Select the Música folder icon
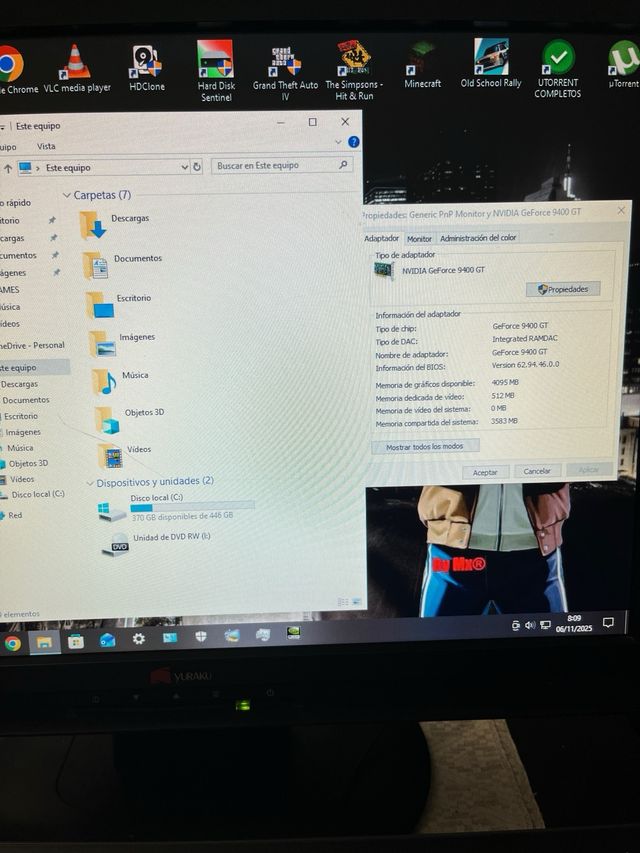The height and width of the screenshot is (853, 640). [x=104, y=381]
